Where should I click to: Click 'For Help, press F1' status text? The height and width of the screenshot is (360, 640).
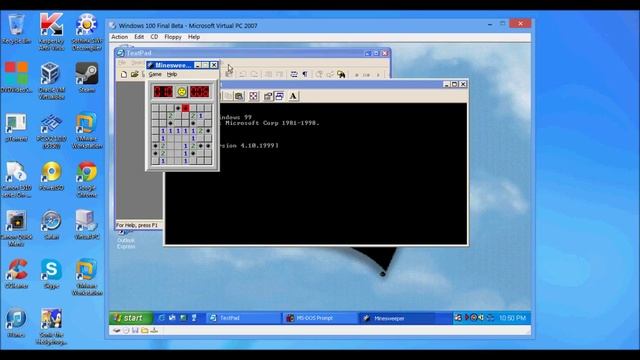137,225
